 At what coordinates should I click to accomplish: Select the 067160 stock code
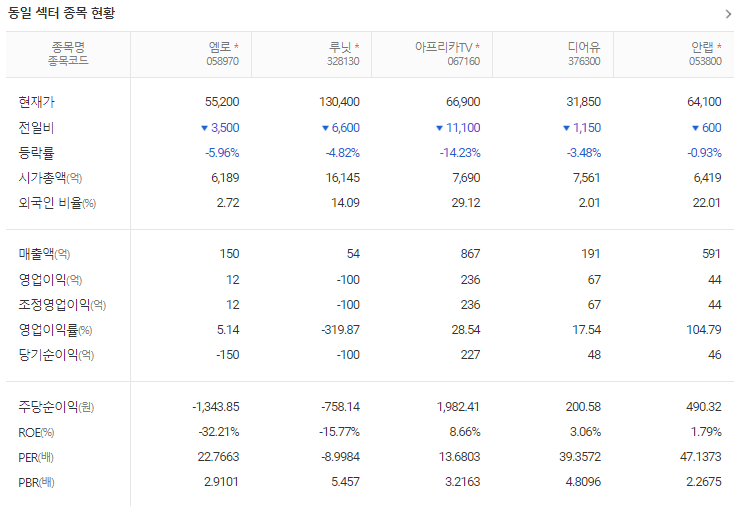click(464, 61)
